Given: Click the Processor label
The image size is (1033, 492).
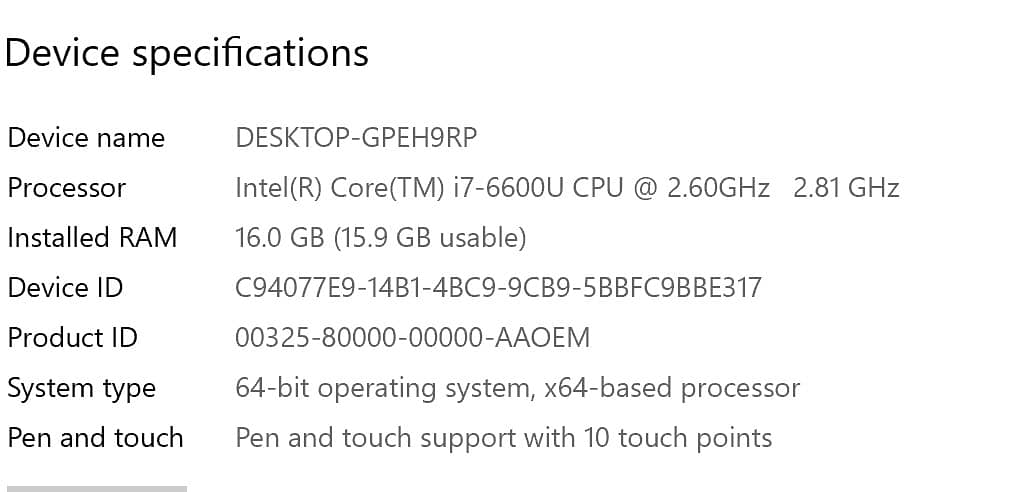Looking at the screenshot, I should coord(67,188).
